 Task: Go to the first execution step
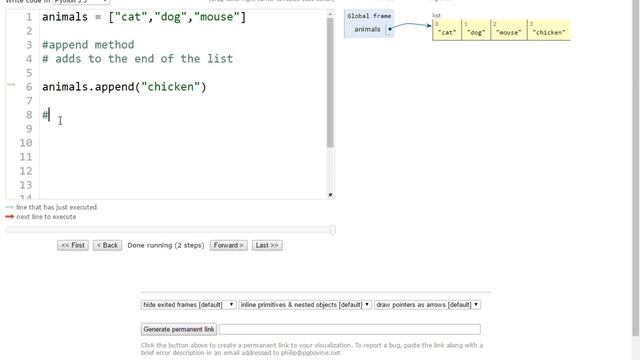pos(73,245)
